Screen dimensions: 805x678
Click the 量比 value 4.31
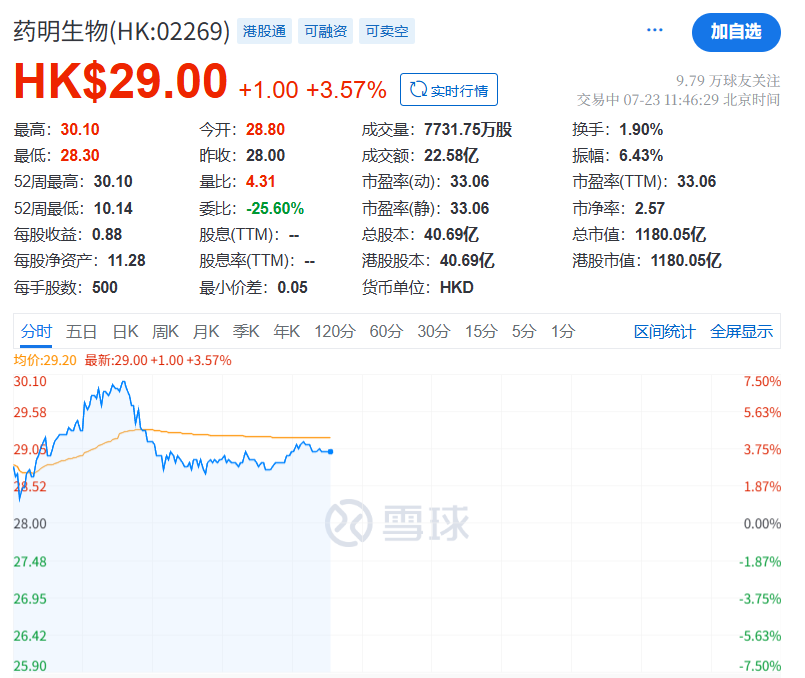click(x=261, y=182)
